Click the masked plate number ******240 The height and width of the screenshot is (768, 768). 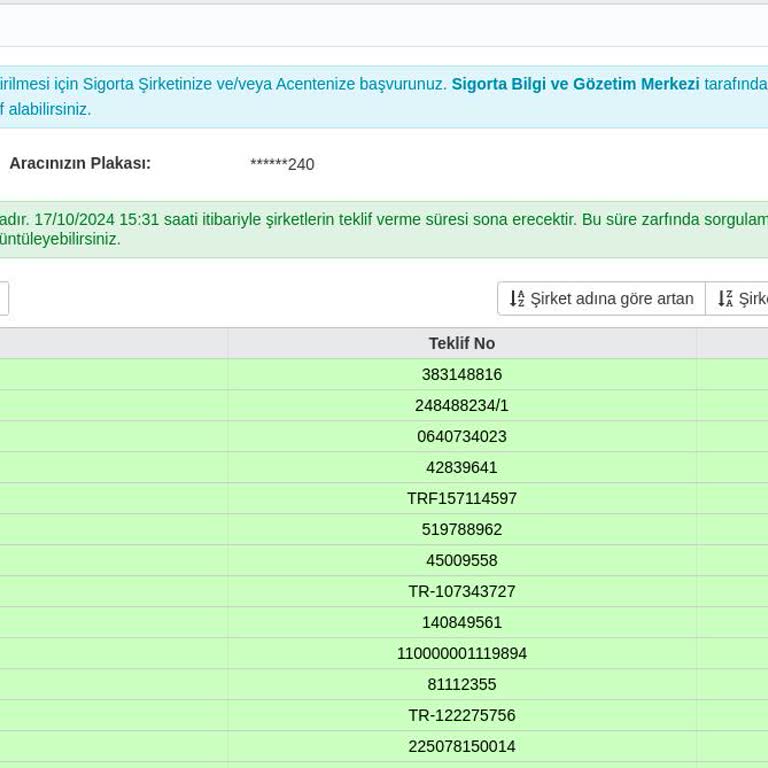(x=282, y=164)
